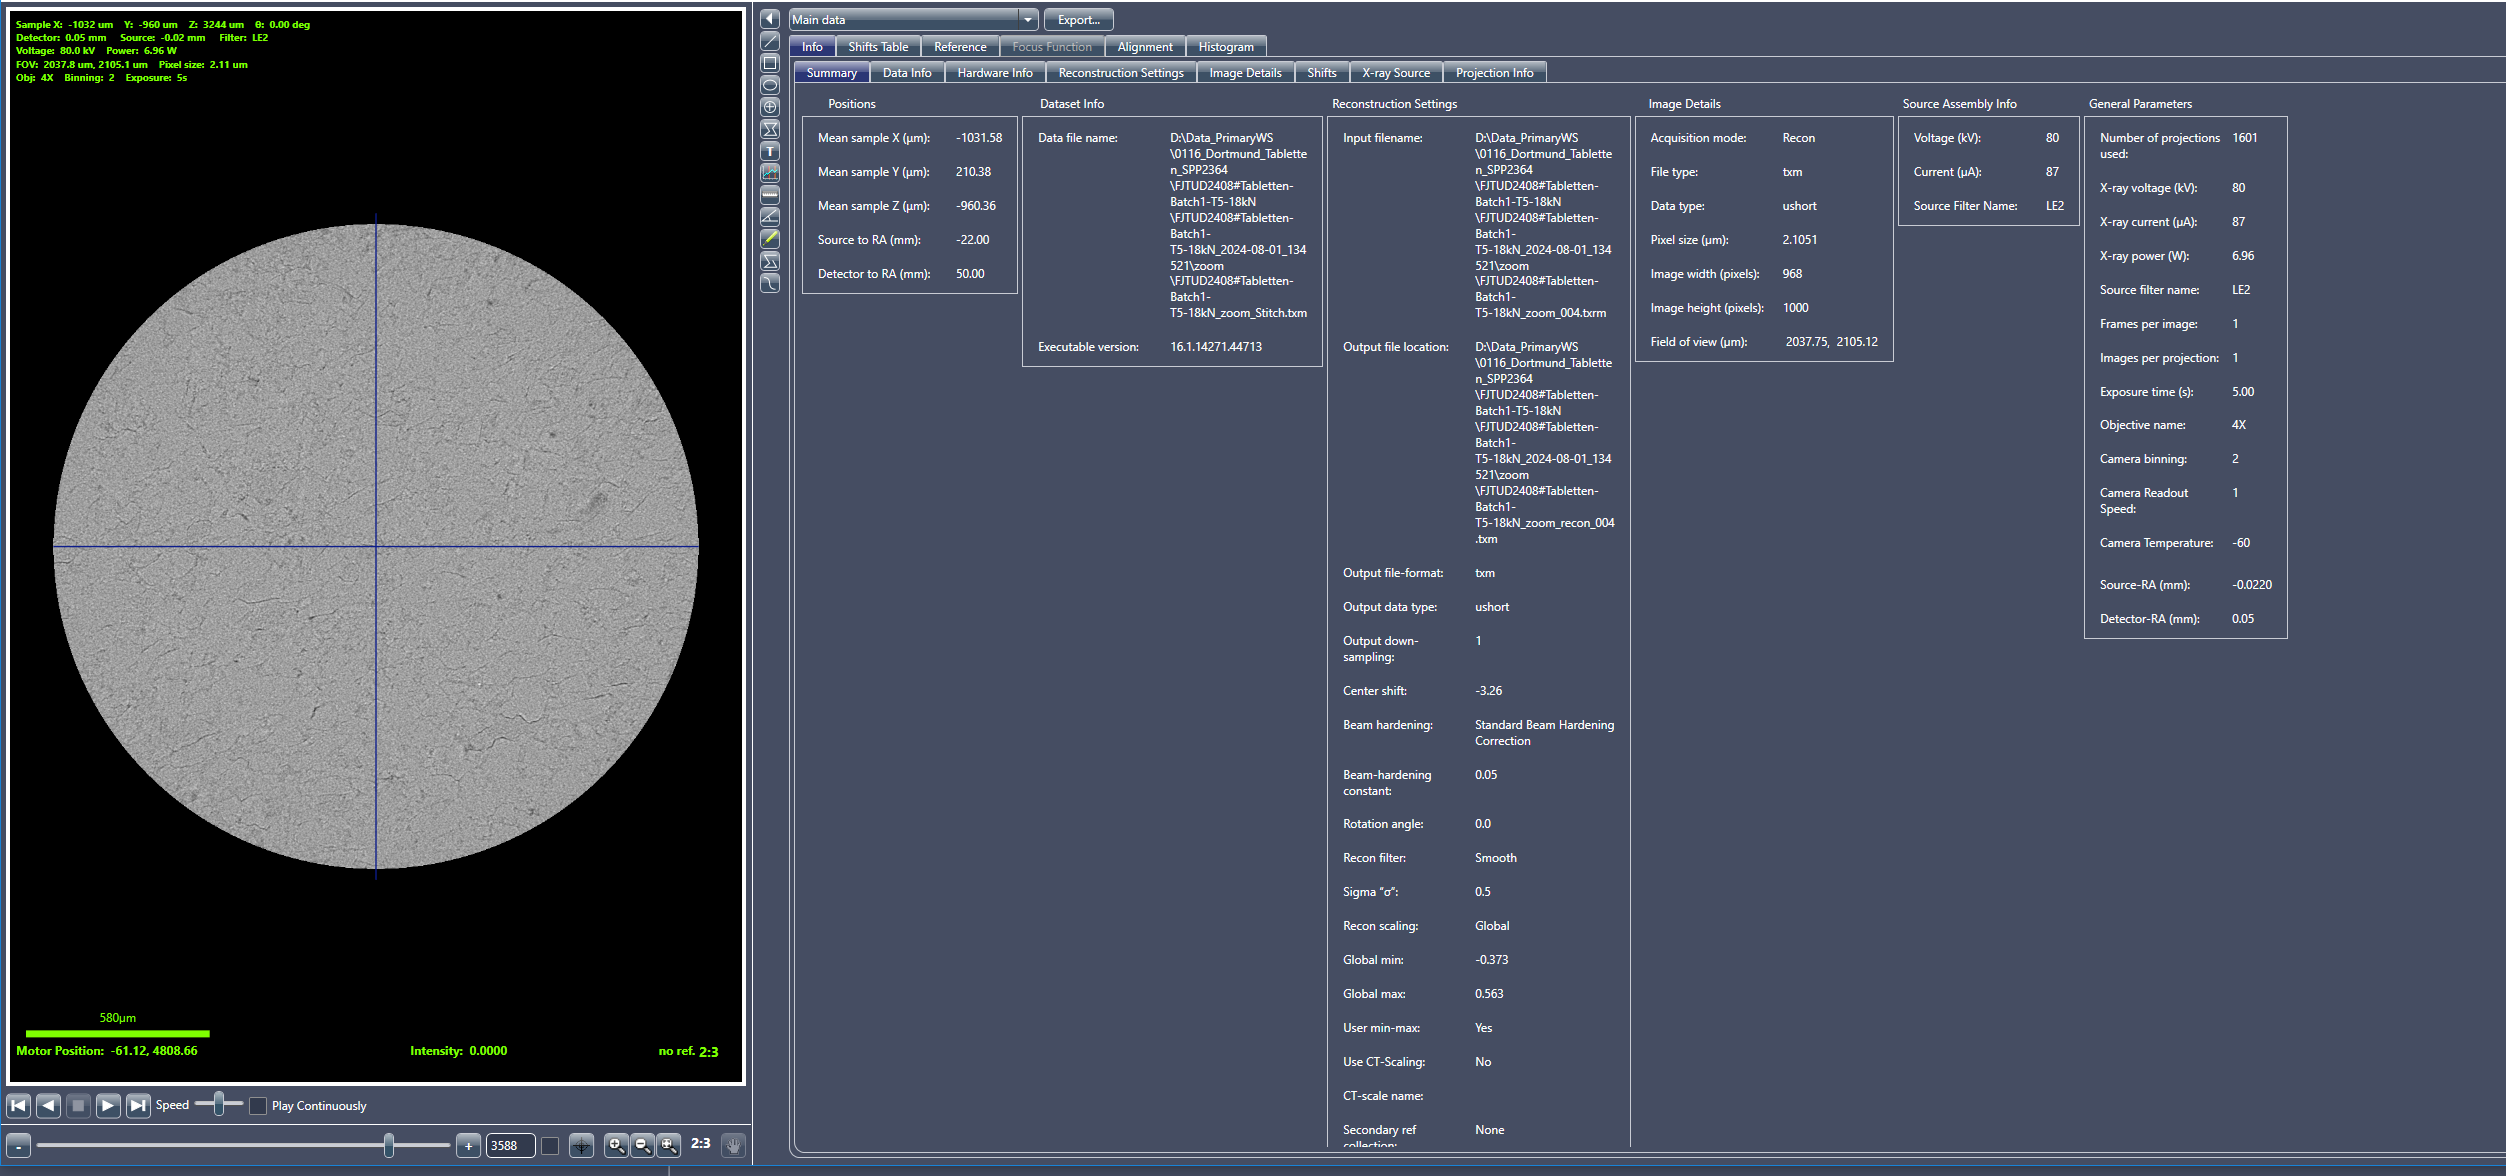The width and height of the screenshot is (2506, 1176).
Task: Click the slice number input field
Action: coord(510,1146)
